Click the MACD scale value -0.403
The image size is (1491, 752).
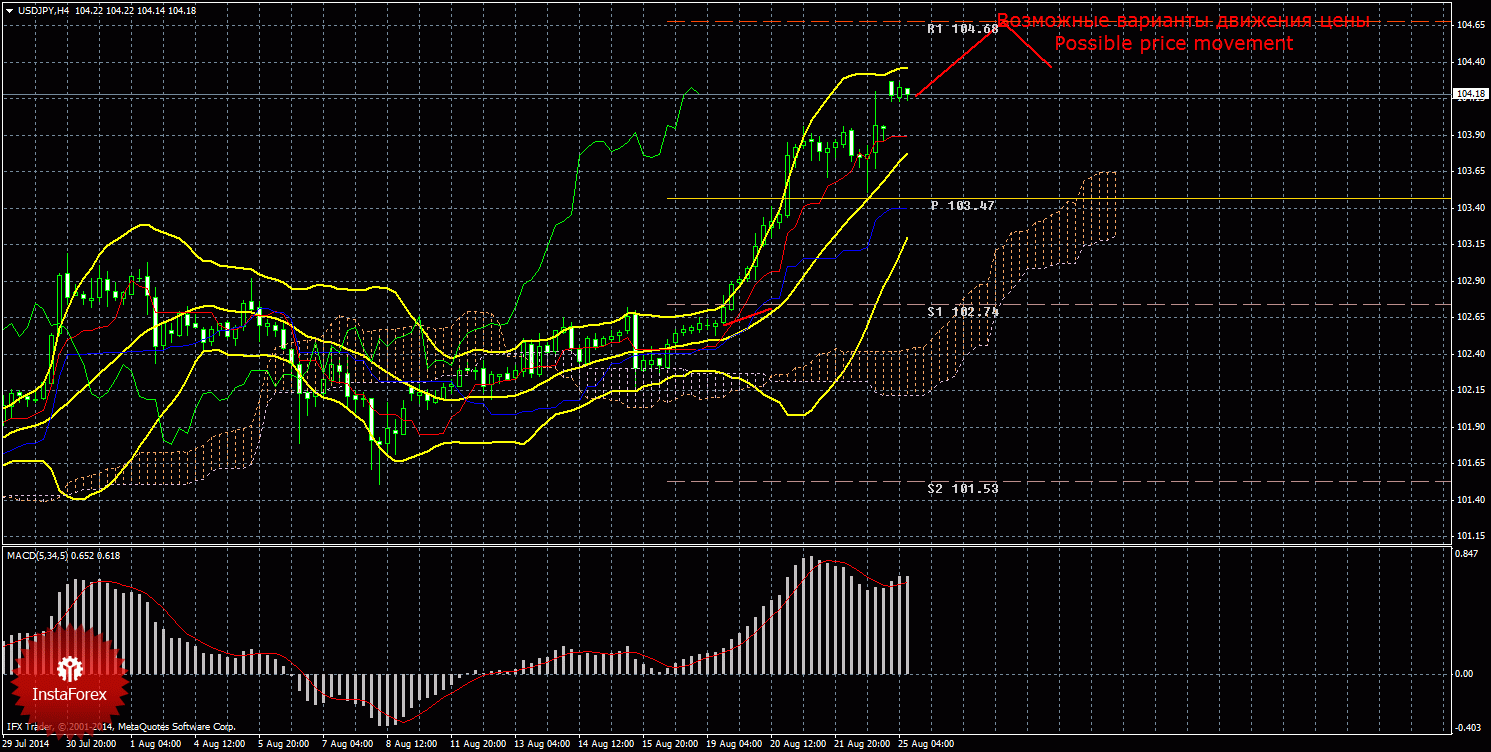(x=1469, y=727)
